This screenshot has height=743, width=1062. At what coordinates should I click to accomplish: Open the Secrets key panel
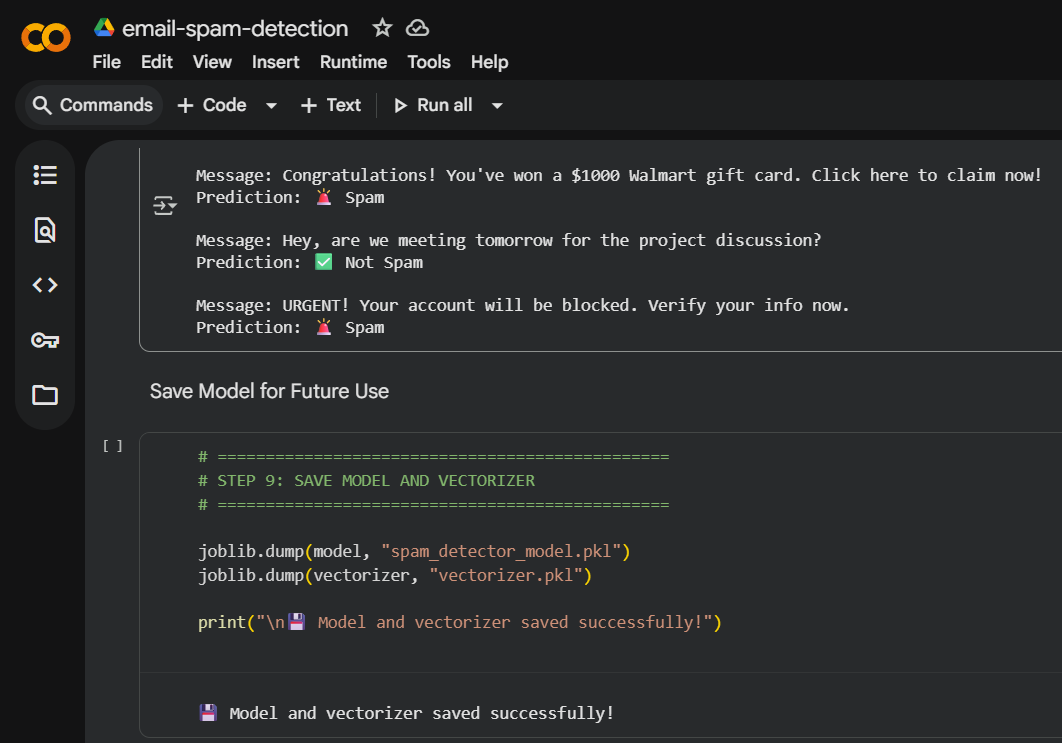click(x=45, y=340)
